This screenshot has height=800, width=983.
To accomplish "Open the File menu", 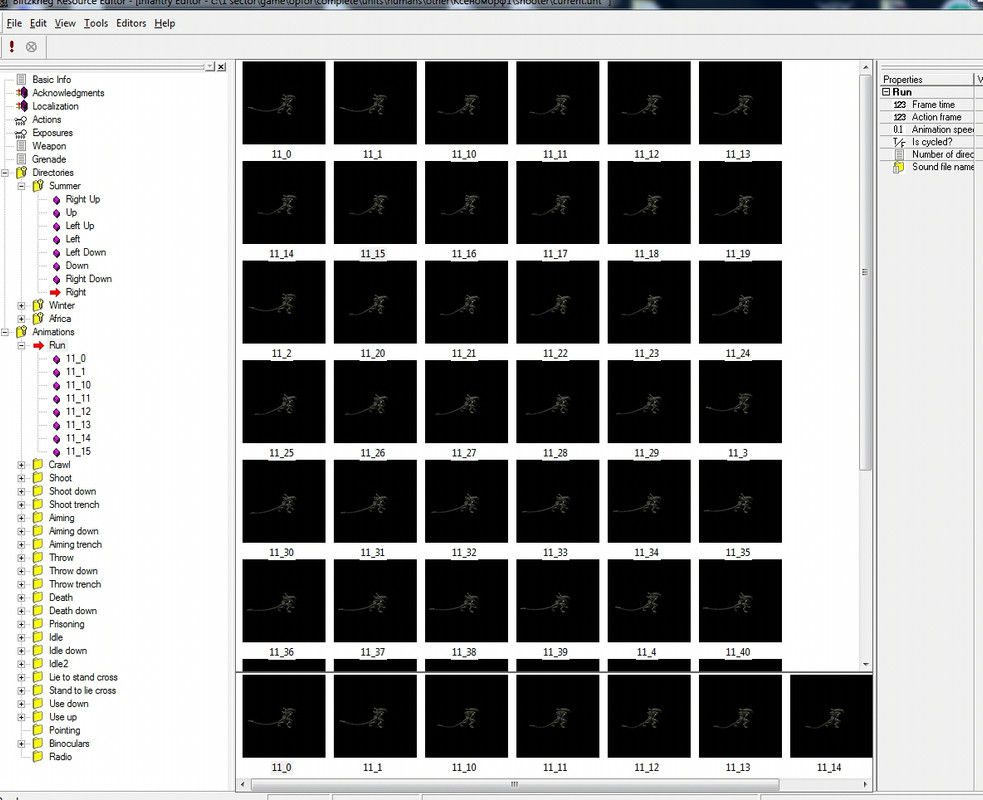I will click(x=14, y=23).
